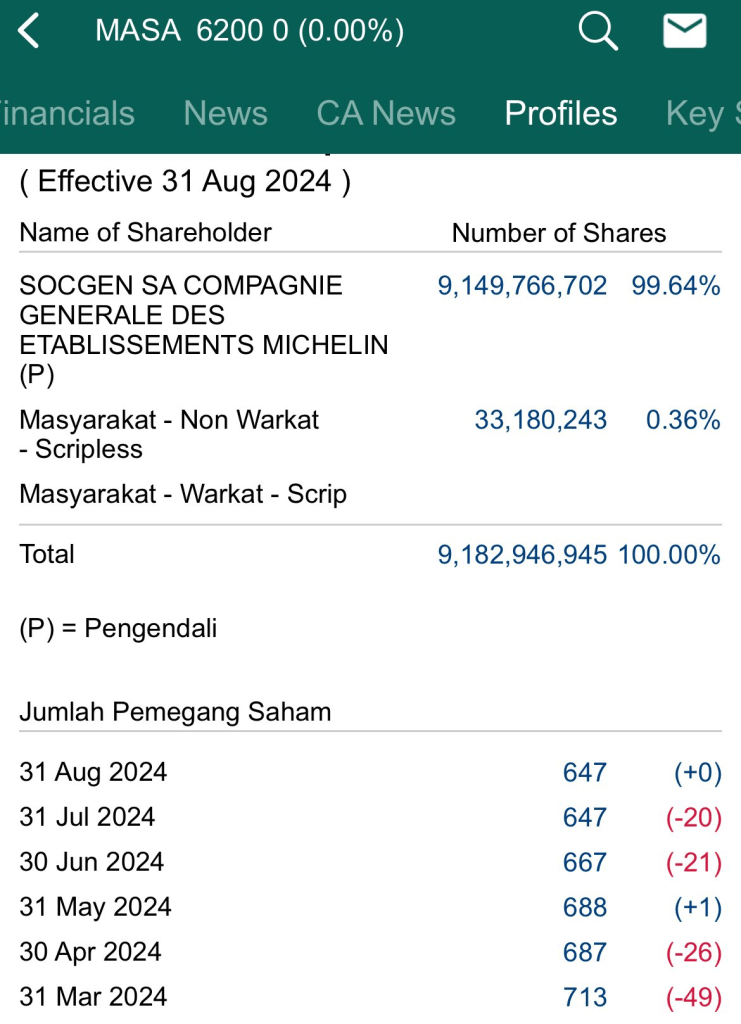This screenshot has width=741, height=1024.
Task: Open the search magnifier icon
Action: pyautogui.click(x=597, y=32)
